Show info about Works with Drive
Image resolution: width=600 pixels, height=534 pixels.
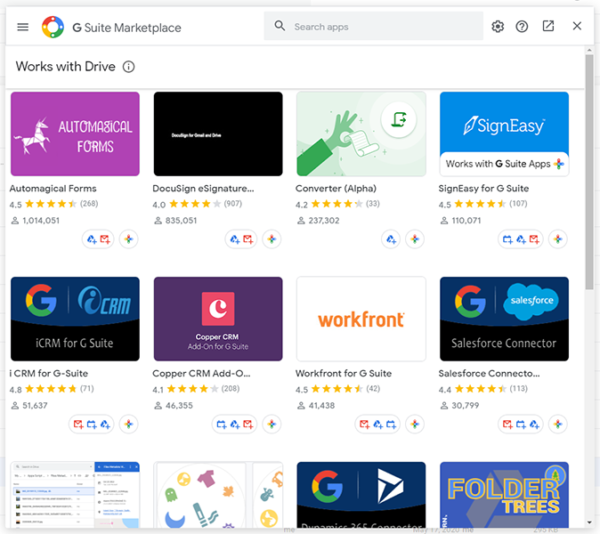point(129,67)
